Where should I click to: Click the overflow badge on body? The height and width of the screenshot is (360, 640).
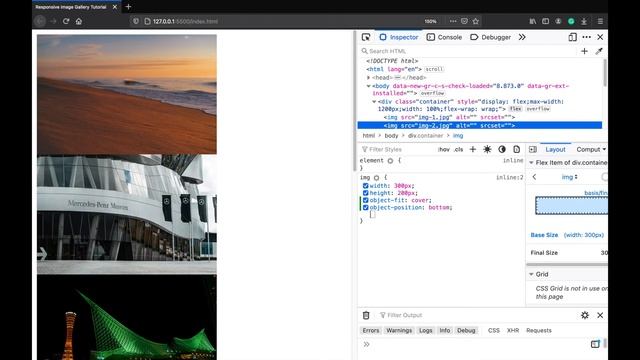point(432,93)
